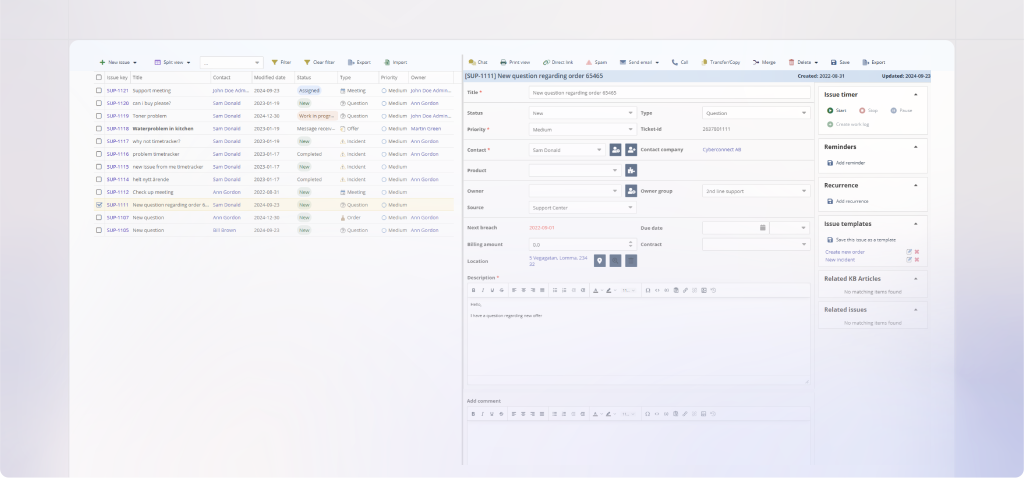The width and height of the screenshot is (1024, 478).
Task: Open the SUP-1118 issue key link
Action: (118, 129)
